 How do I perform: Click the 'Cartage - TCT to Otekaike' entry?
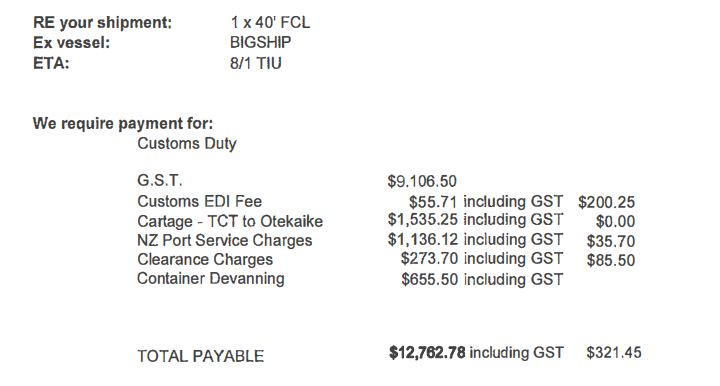(230, 222)
